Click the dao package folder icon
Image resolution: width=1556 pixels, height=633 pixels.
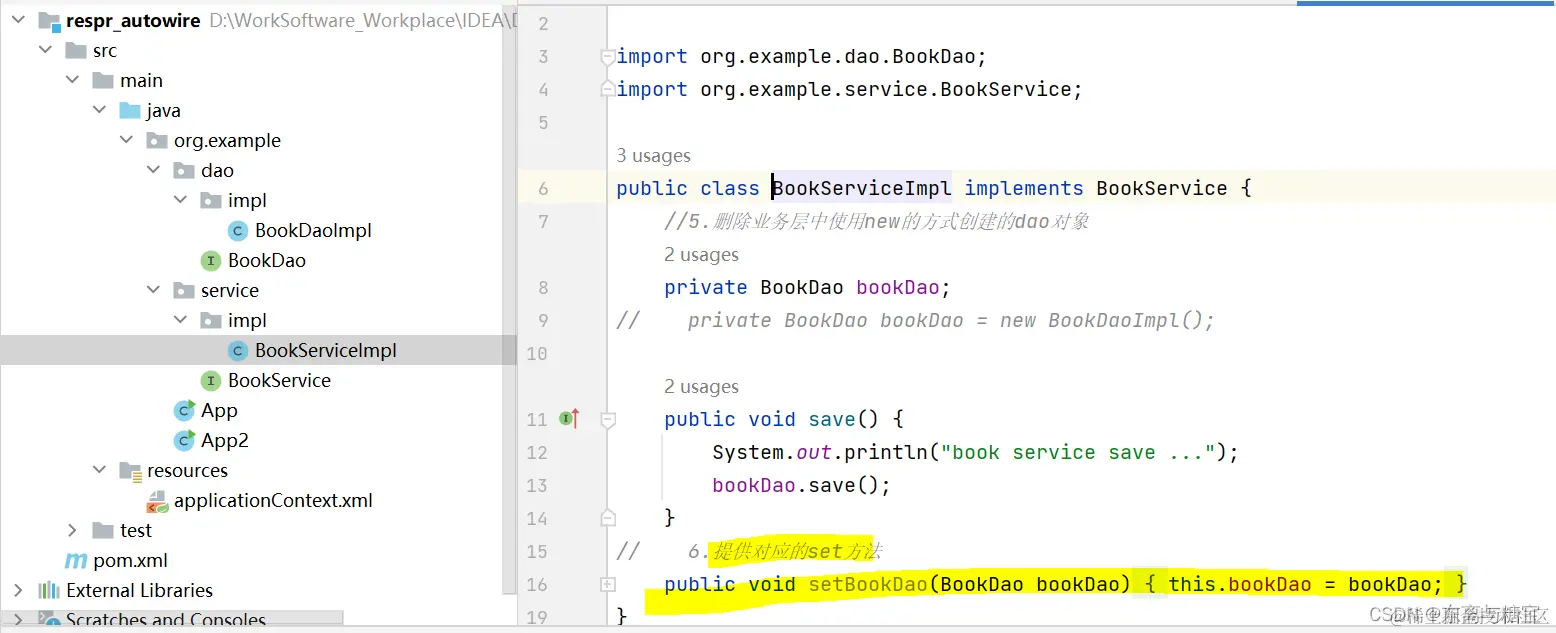(x=184, y=170)
